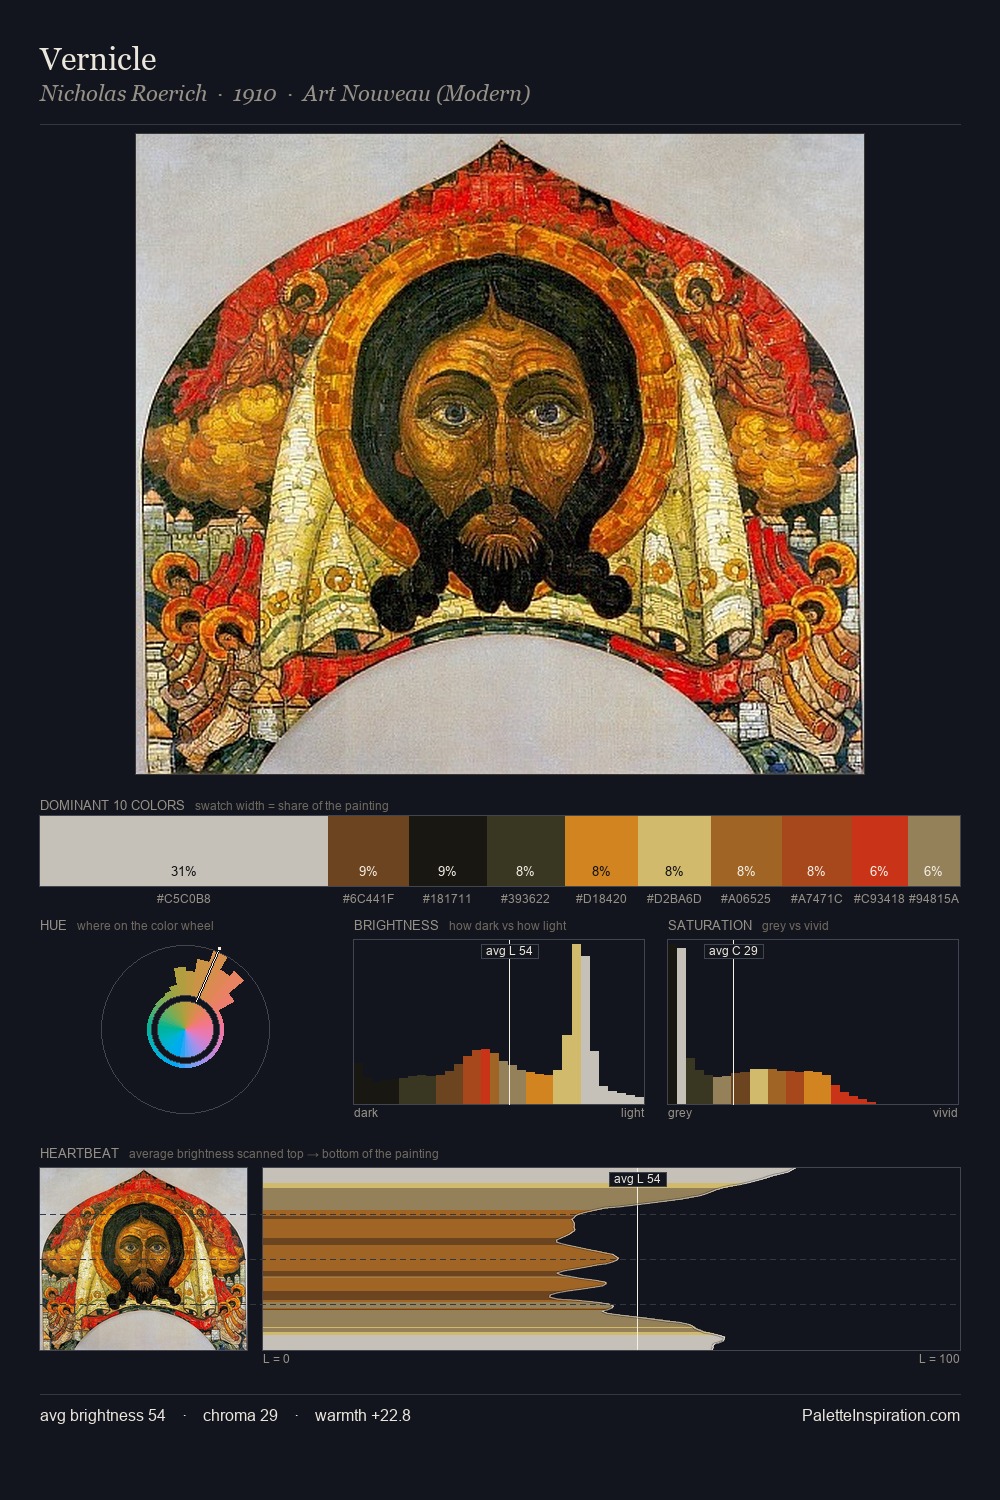Click the 'L = 100' axis label
Image resolution: width=1000 pixels, height=1500 pixels.
point(939,1359)
